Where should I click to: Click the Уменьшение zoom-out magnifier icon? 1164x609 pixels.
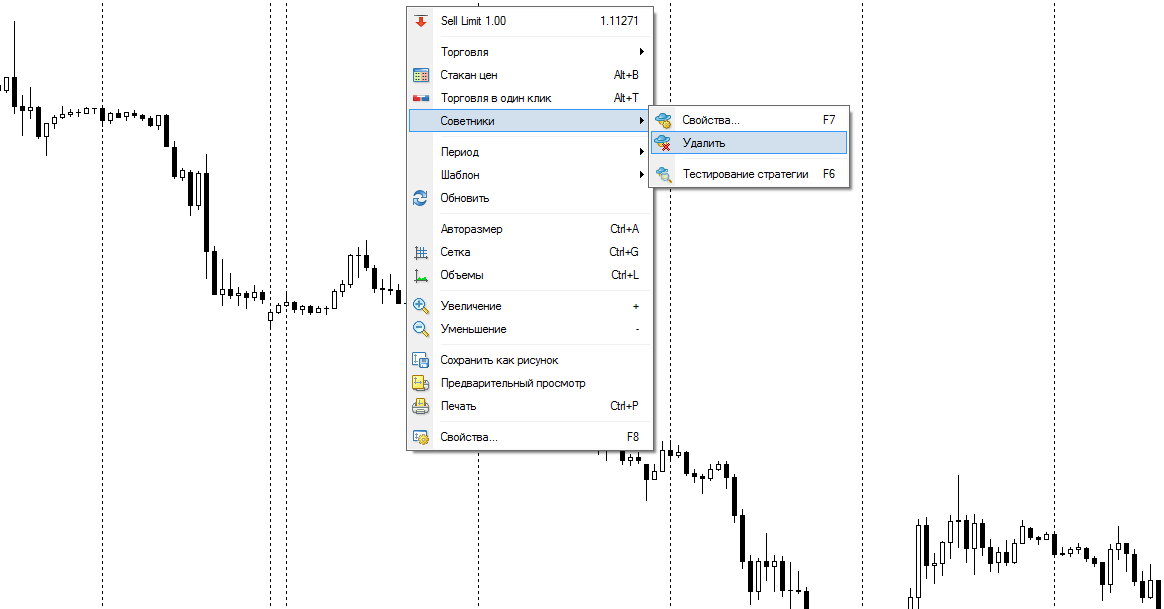[421, 329]
